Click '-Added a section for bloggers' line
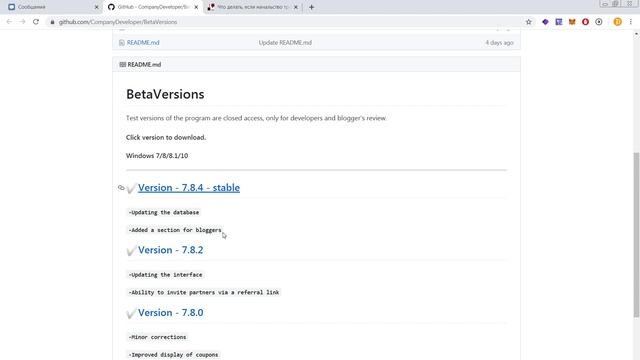This screenshot has height=360, width=640. 175,230
